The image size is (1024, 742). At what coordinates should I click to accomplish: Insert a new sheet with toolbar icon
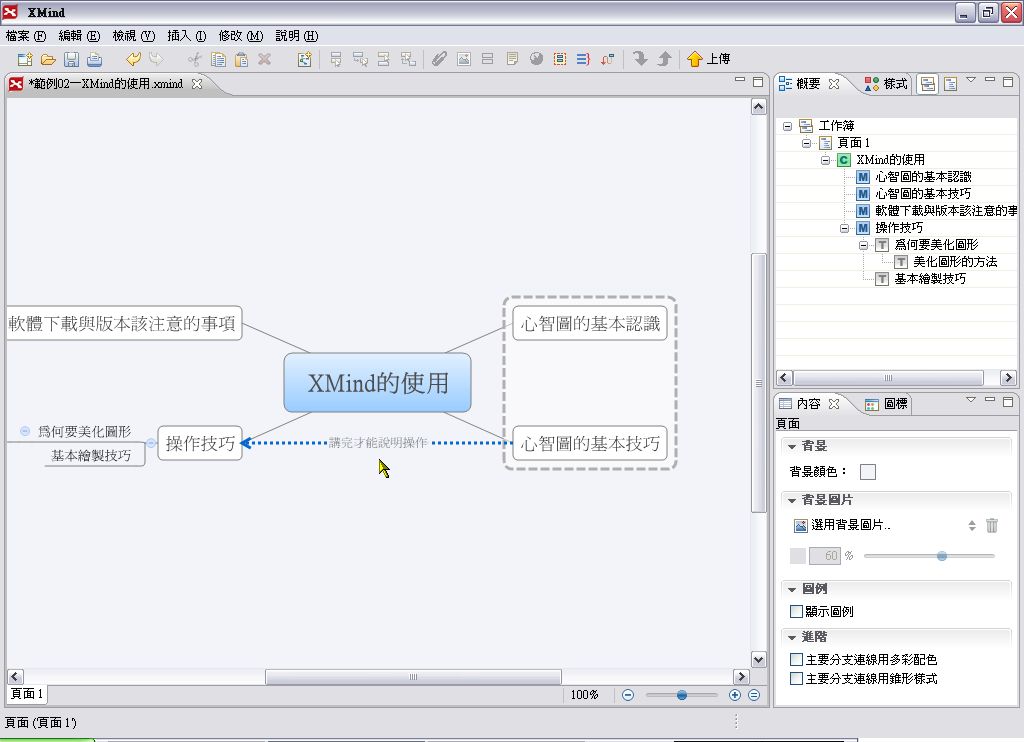point(304,59)
